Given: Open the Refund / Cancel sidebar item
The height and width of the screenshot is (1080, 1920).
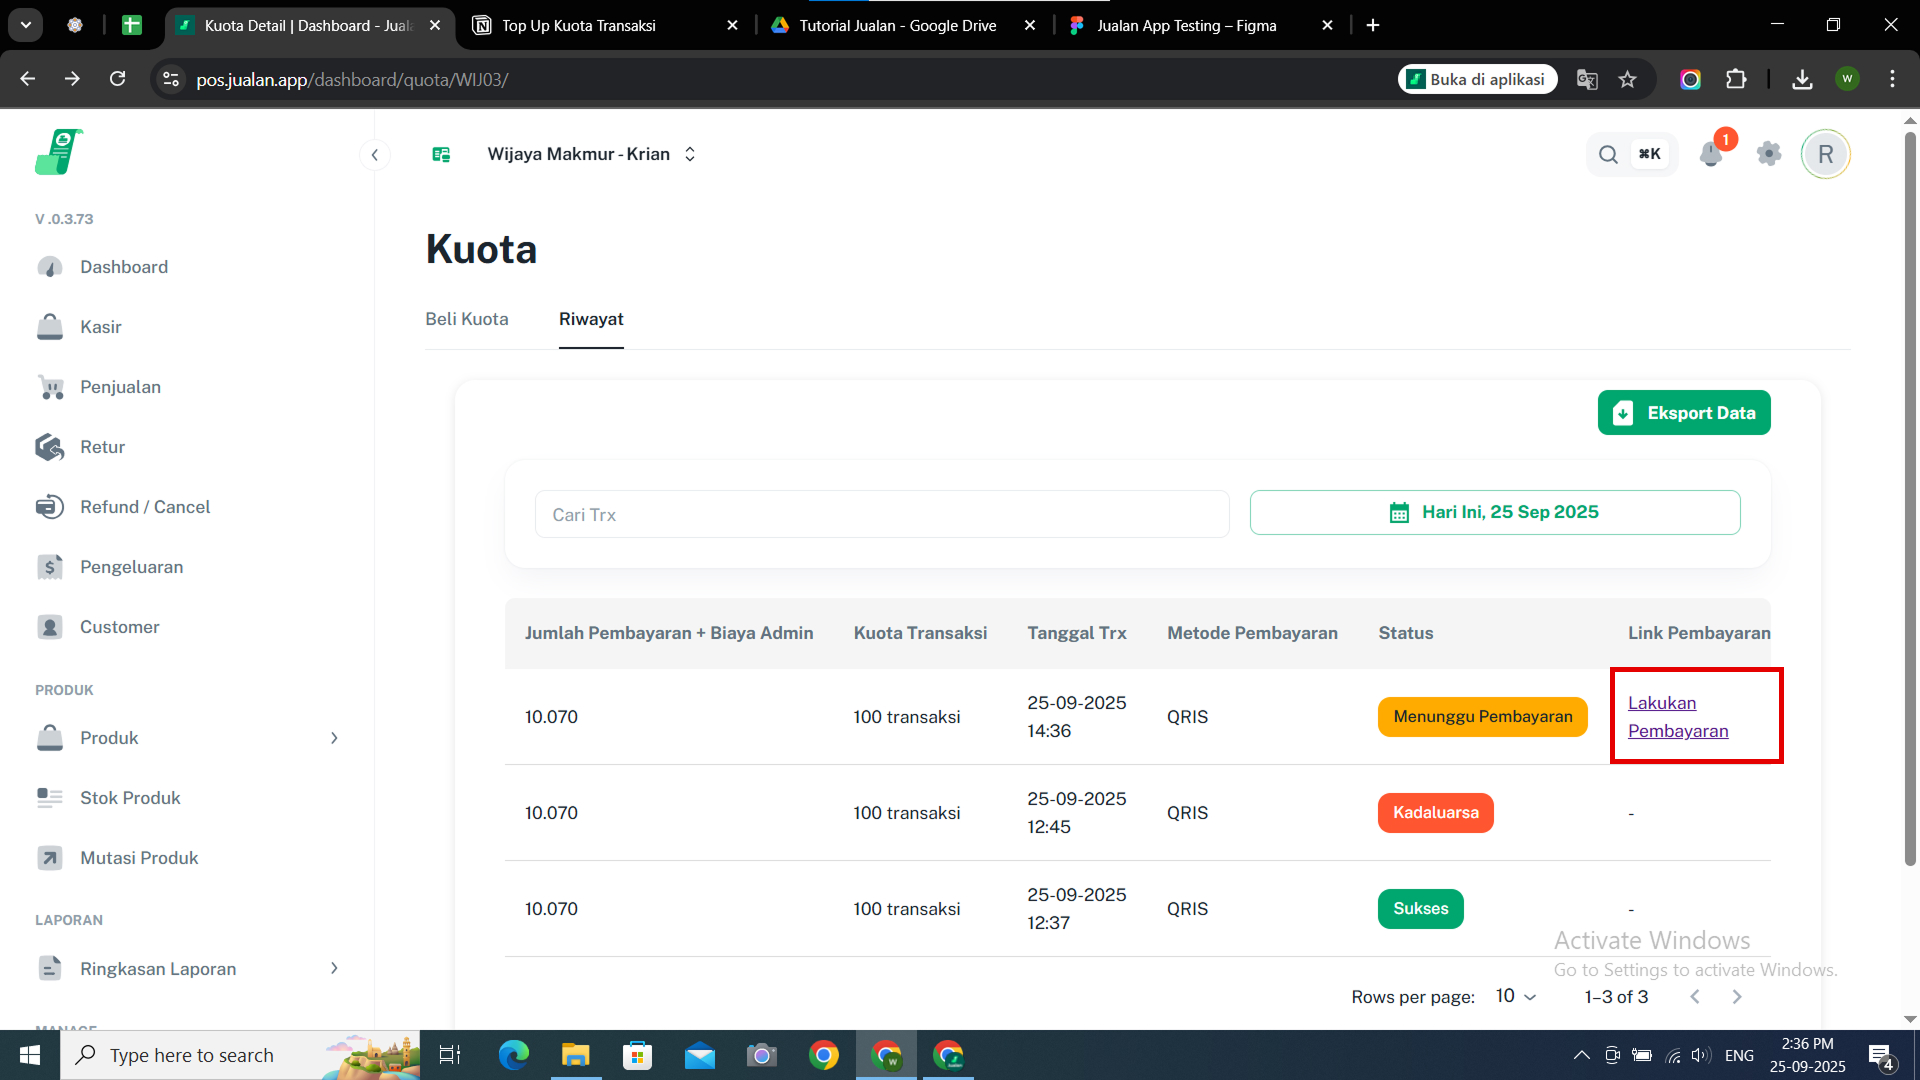Looking at the screenshot, I should [145, 507].
